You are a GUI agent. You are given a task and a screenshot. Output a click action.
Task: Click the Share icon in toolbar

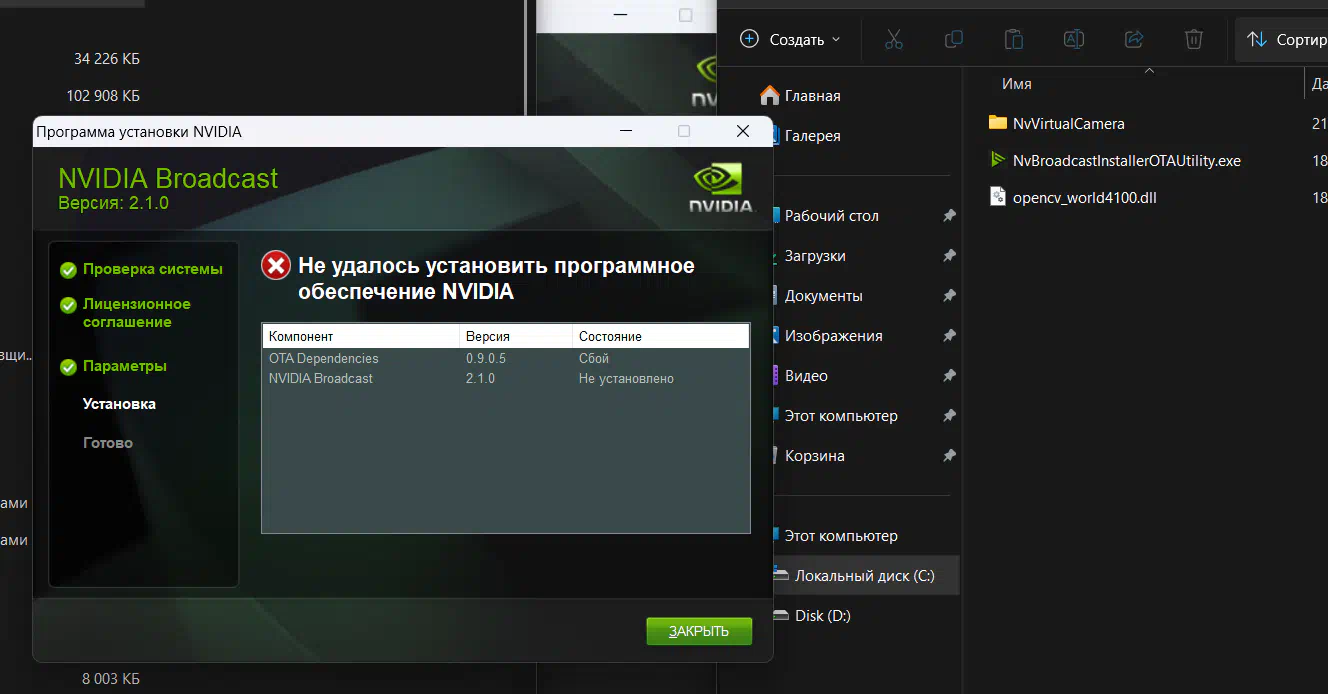pyautogui.click(x=1134, y=40)
